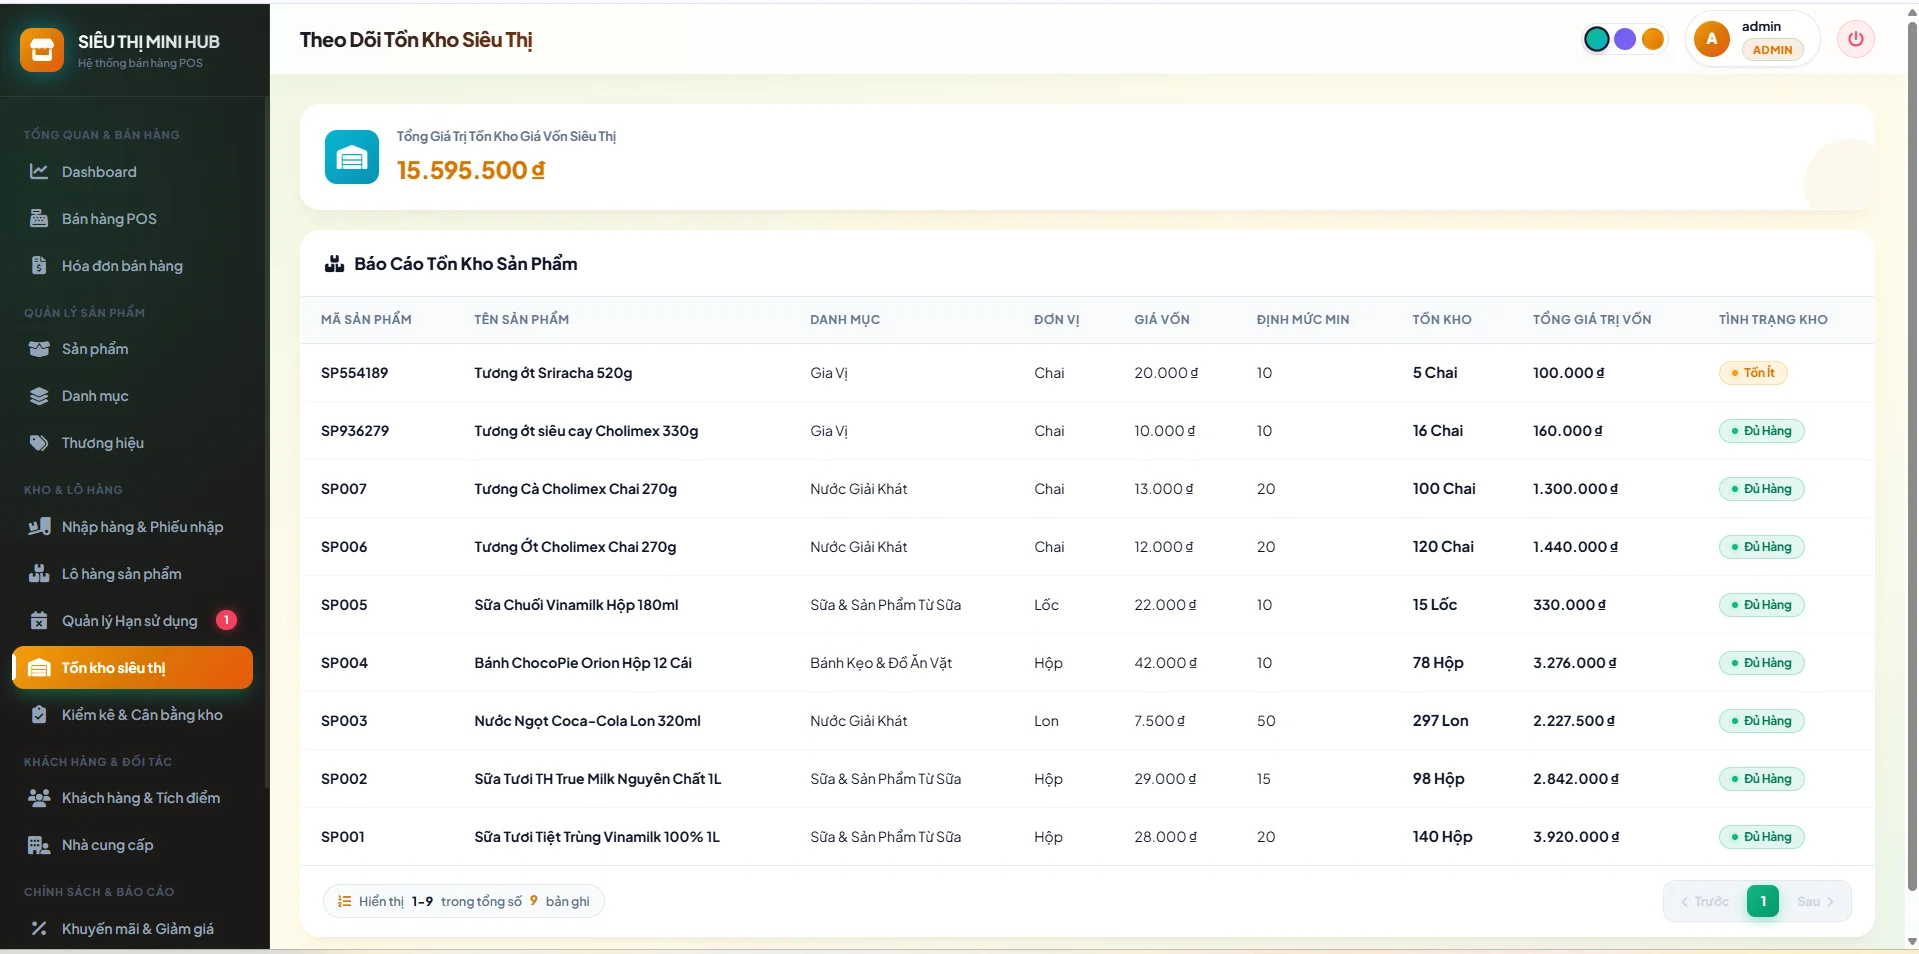Click the Kiểm kê & Cân bằng kho clipboard icon

39,715
